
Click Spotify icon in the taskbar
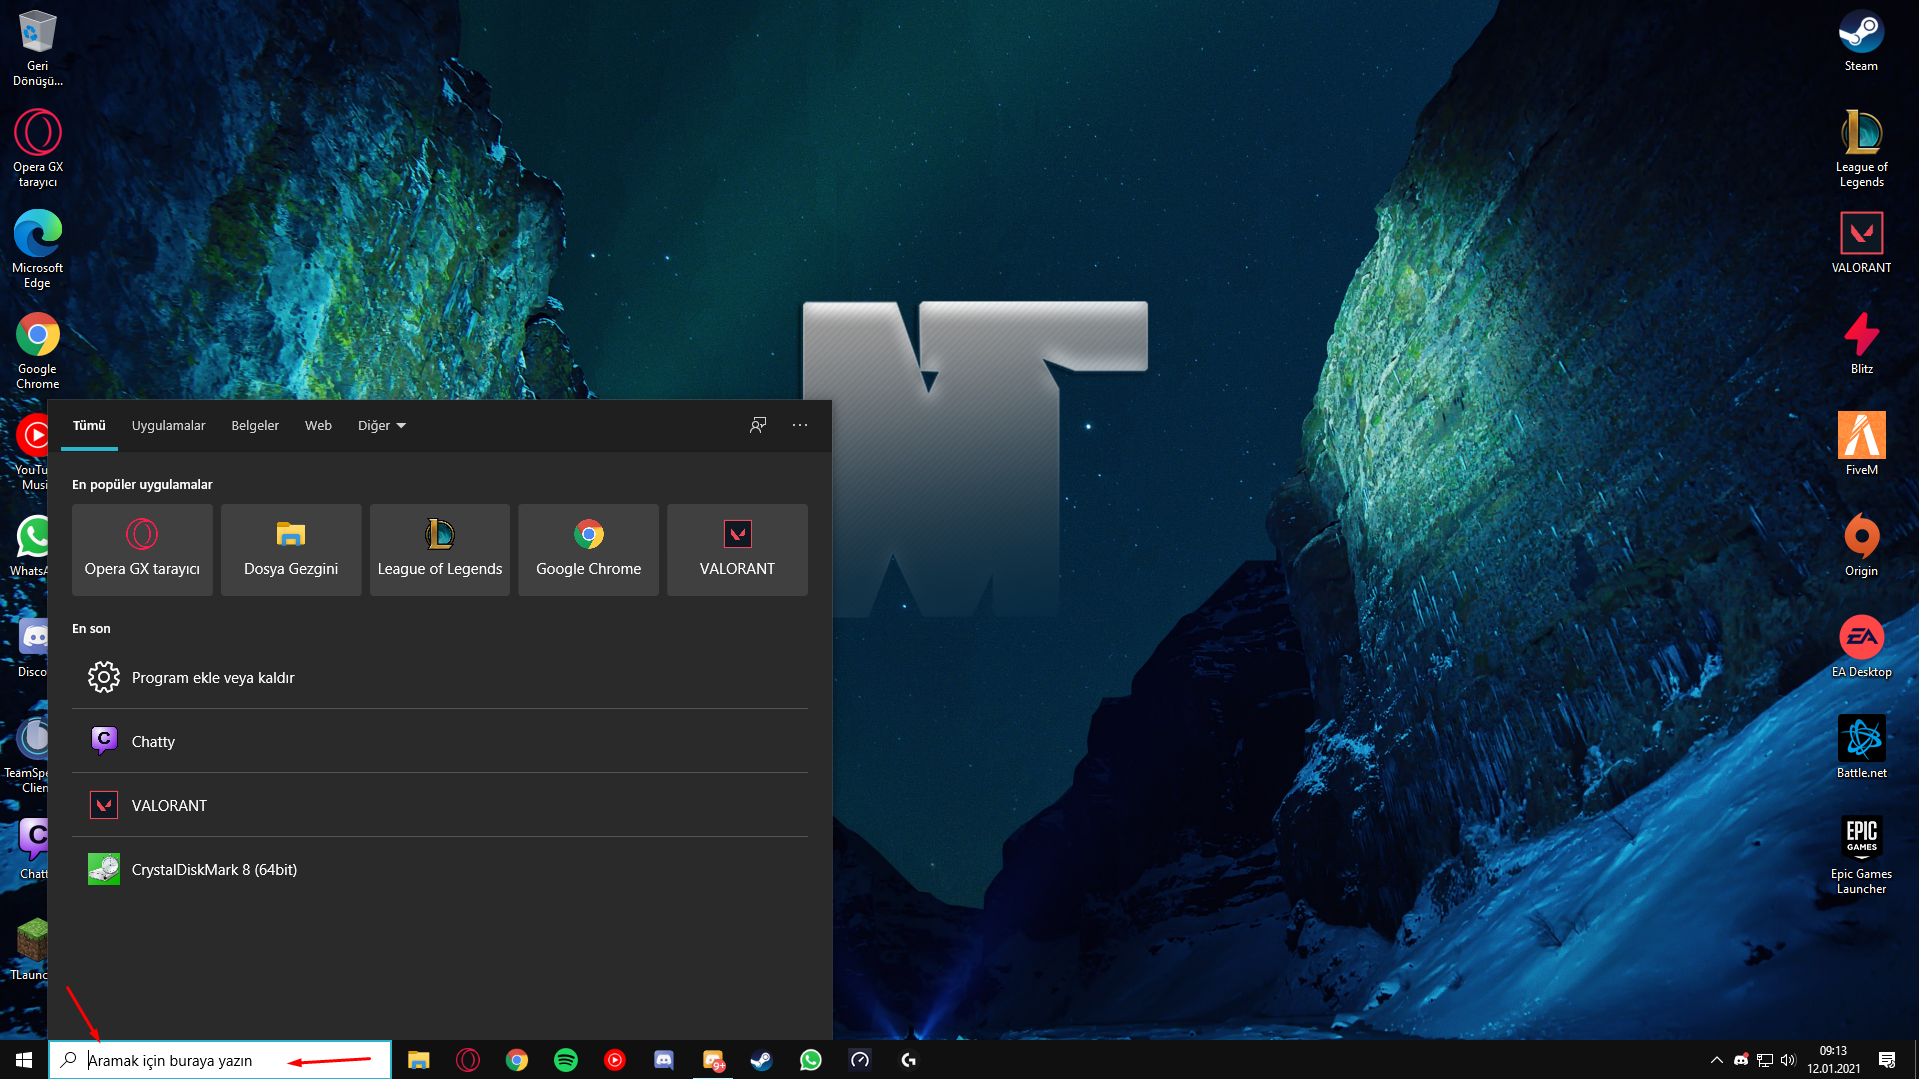566,1060
